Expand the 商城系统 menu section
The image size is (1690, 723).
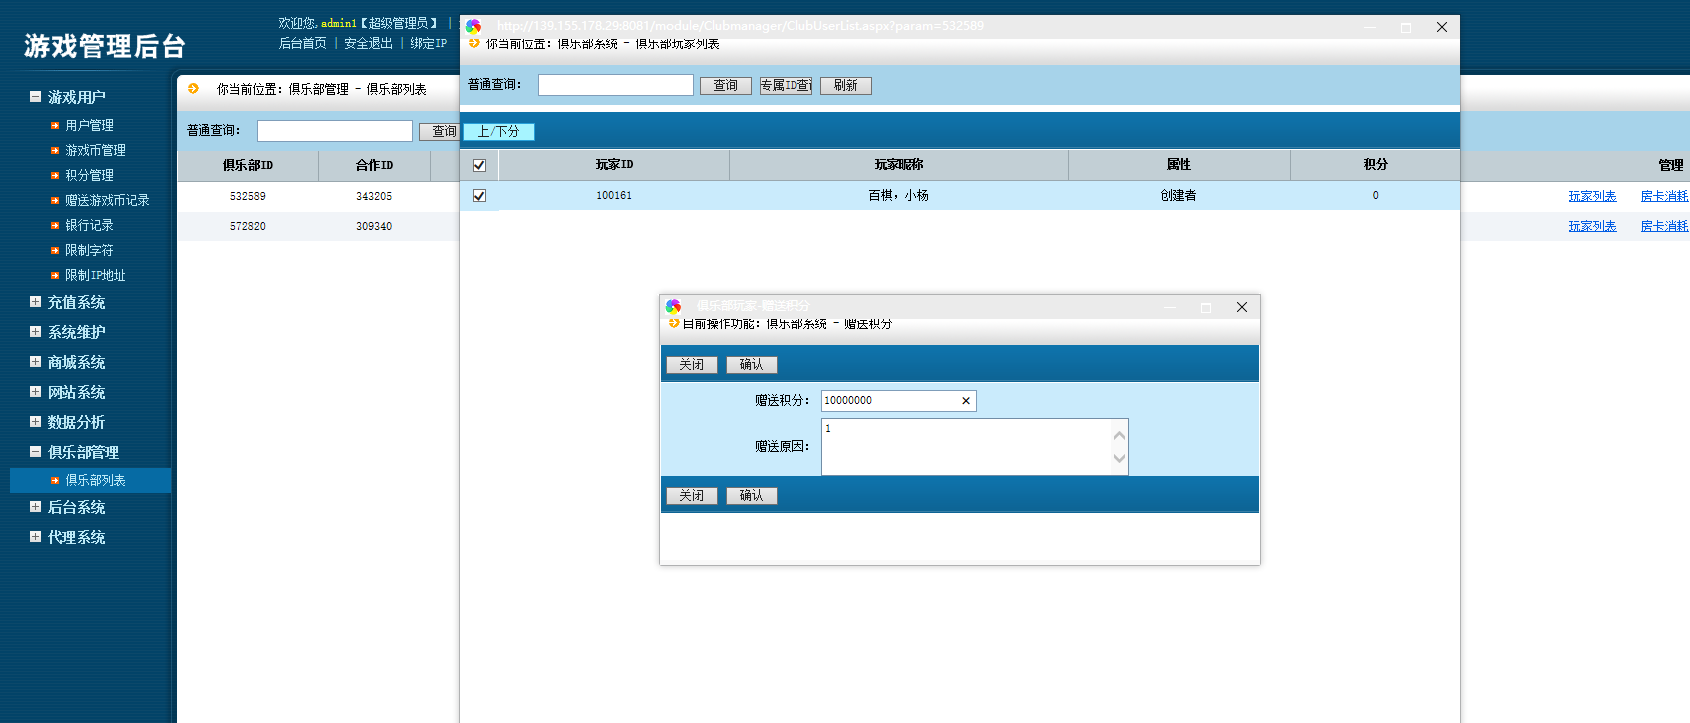pos(35,362)
